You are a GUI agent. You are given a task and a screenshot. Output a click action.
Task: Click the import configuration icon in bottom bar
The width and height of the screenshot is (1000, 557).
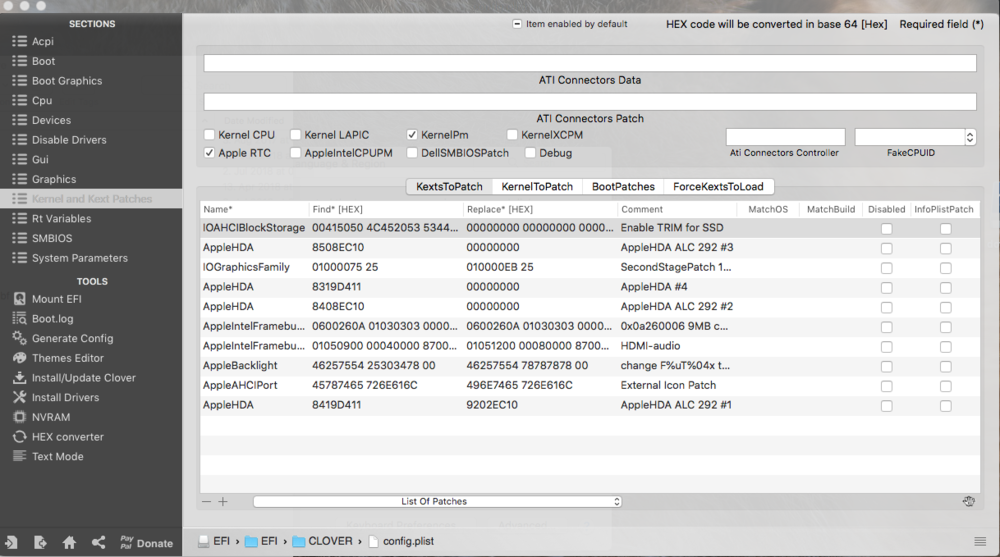[x=11, y=543]
